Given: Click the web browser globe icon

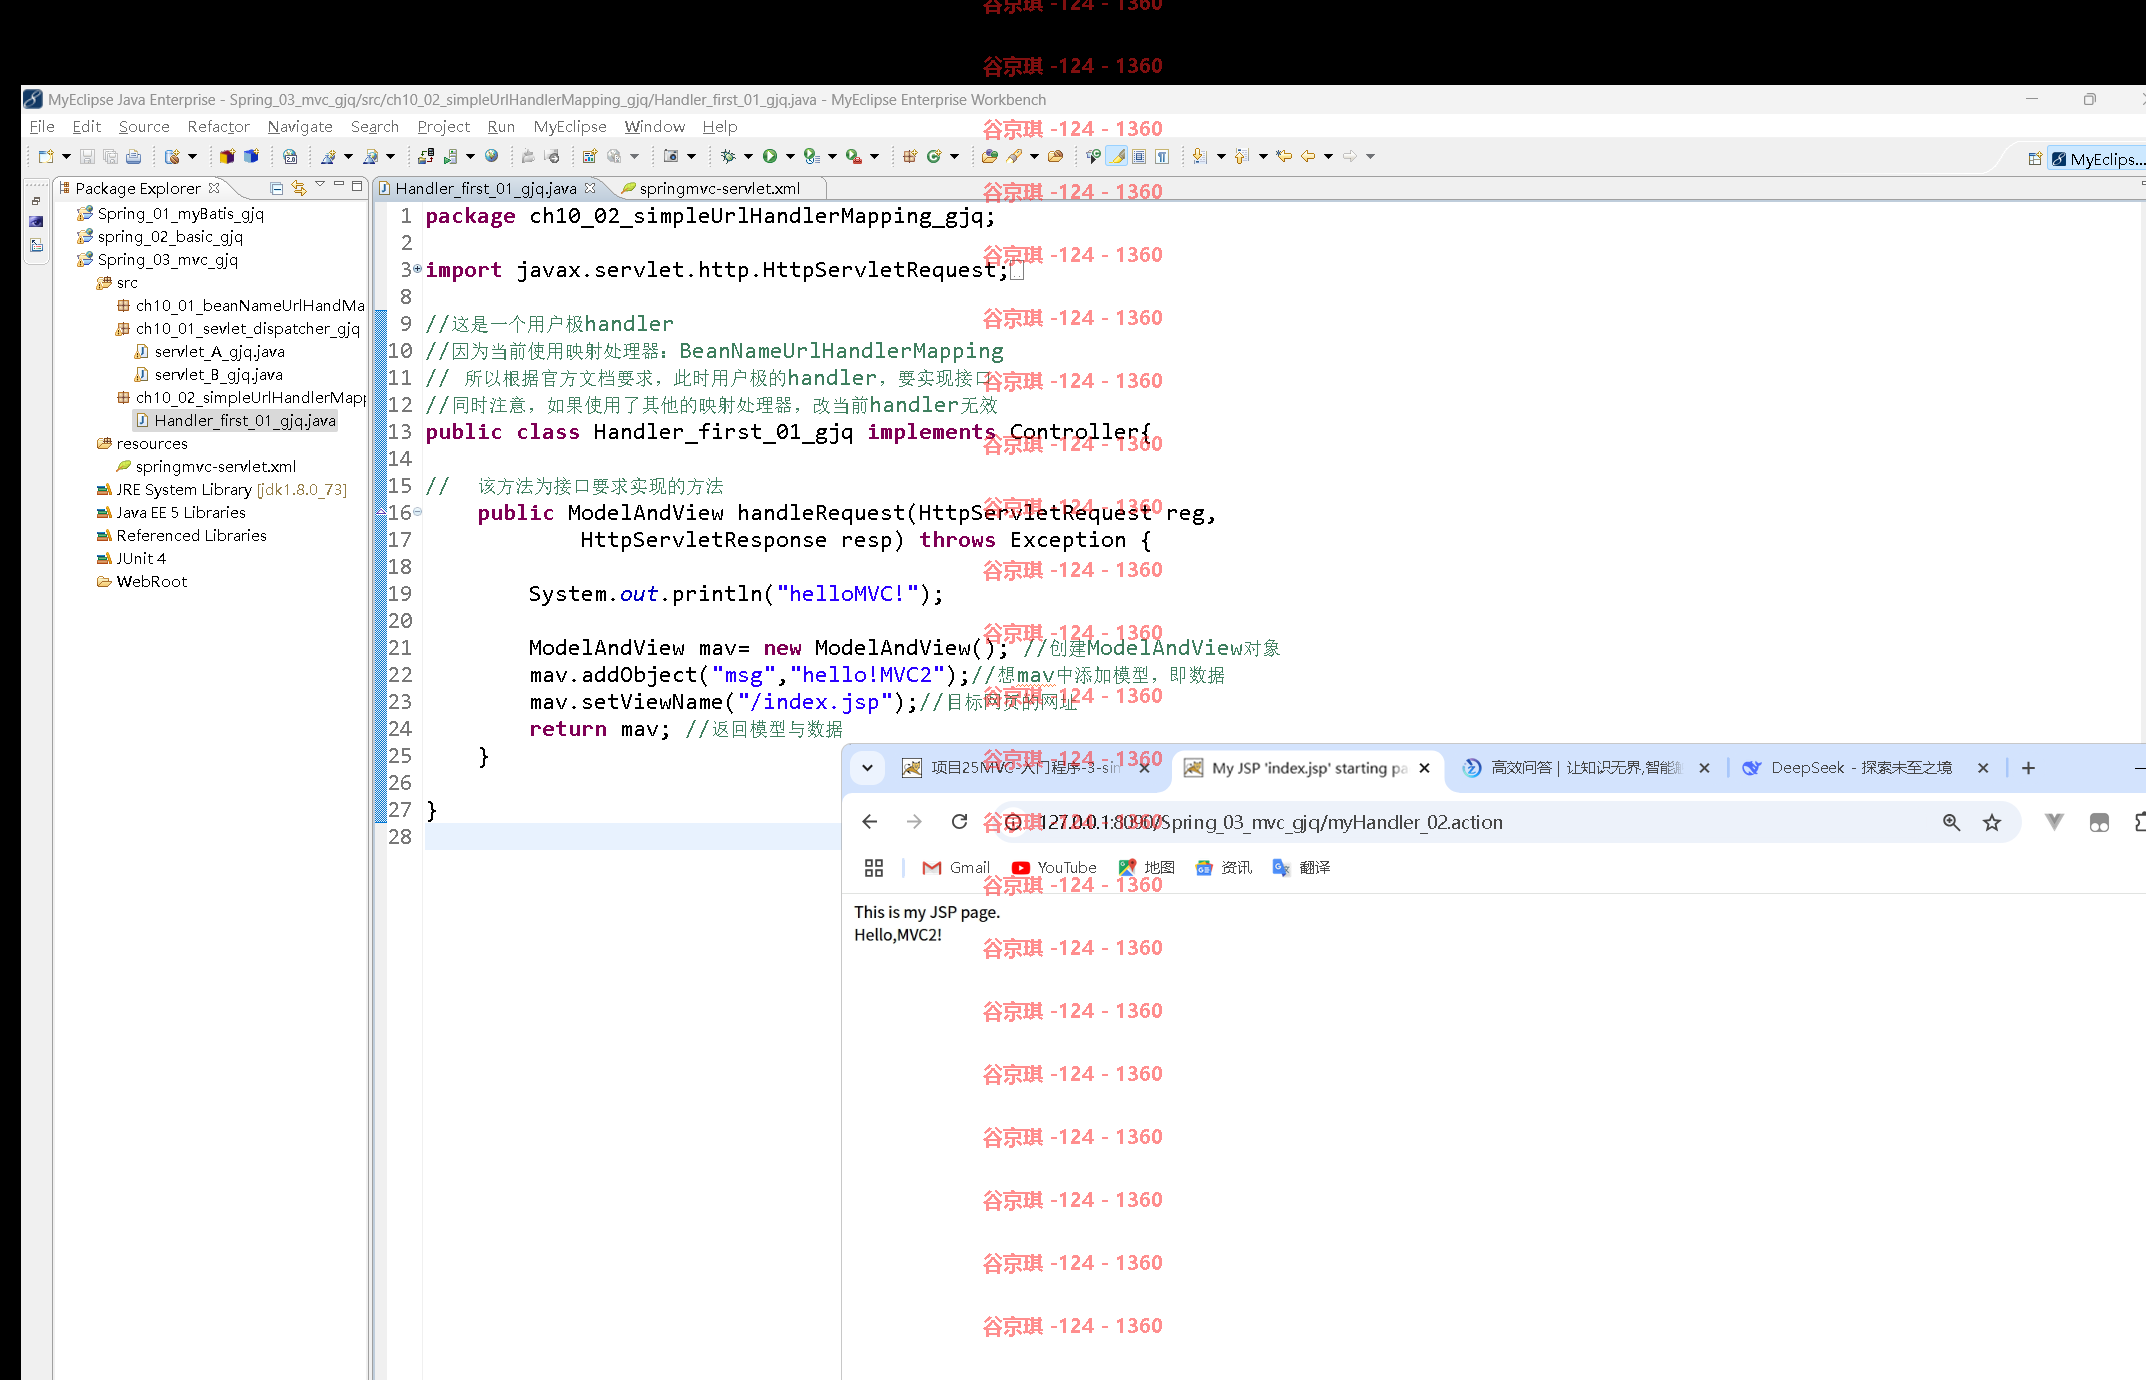Looking at the screenshot, I should coord(491,156).
